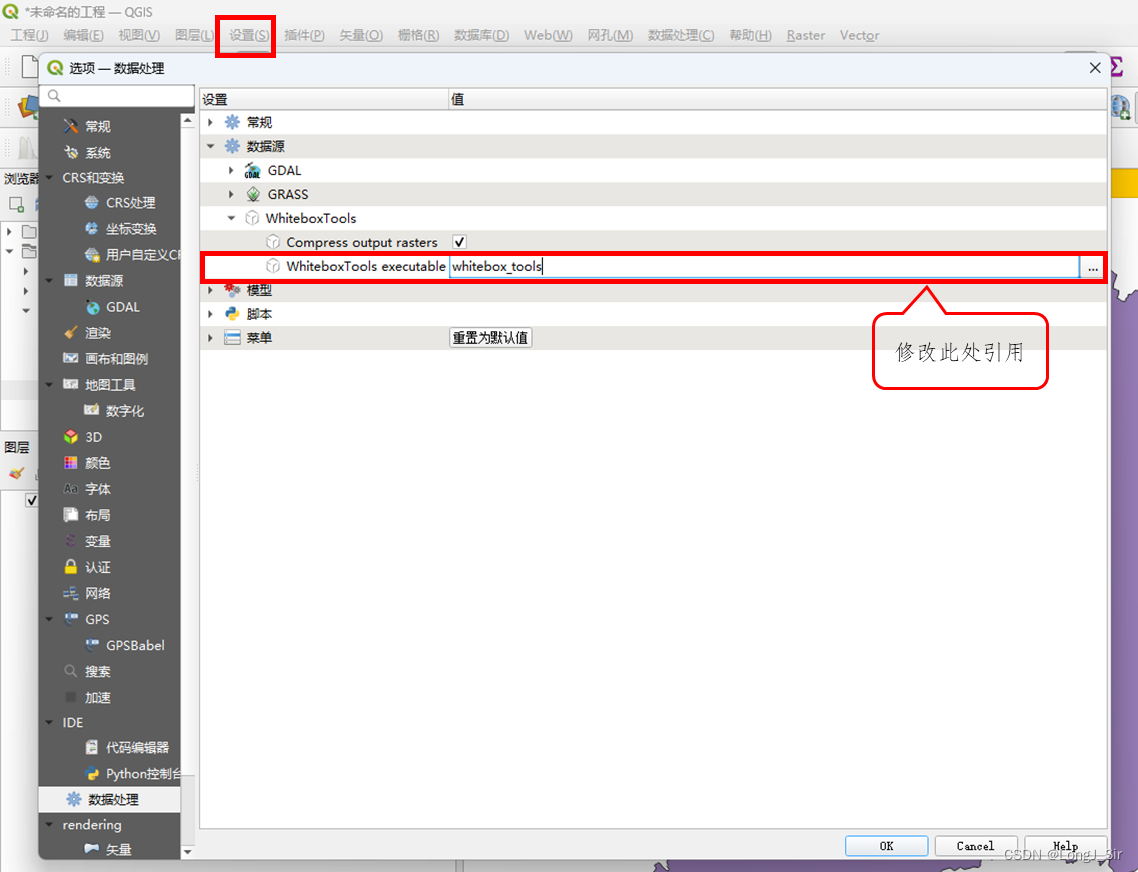Open the 插件 menu
The height and width of the screenshot is (872, 1138).
click(x=303, y=35)
